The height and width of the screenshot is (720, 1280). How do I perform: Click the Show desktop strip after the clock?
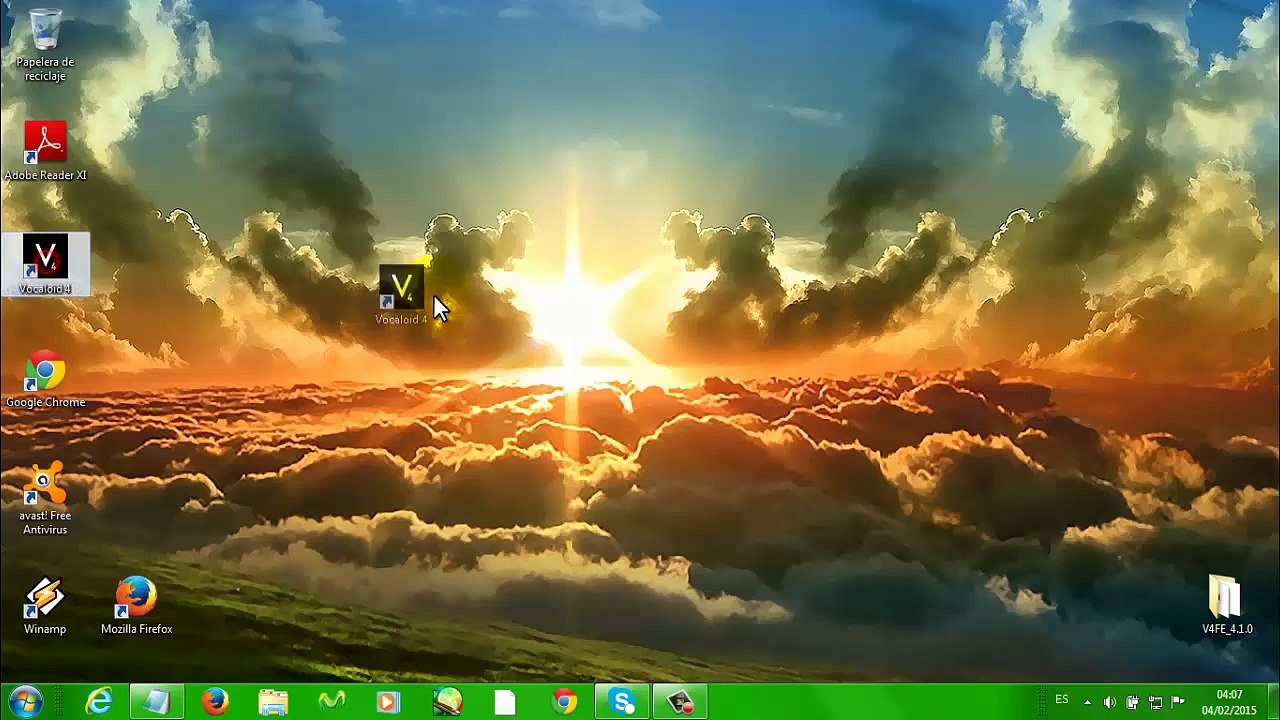(x=1272, y=702)
